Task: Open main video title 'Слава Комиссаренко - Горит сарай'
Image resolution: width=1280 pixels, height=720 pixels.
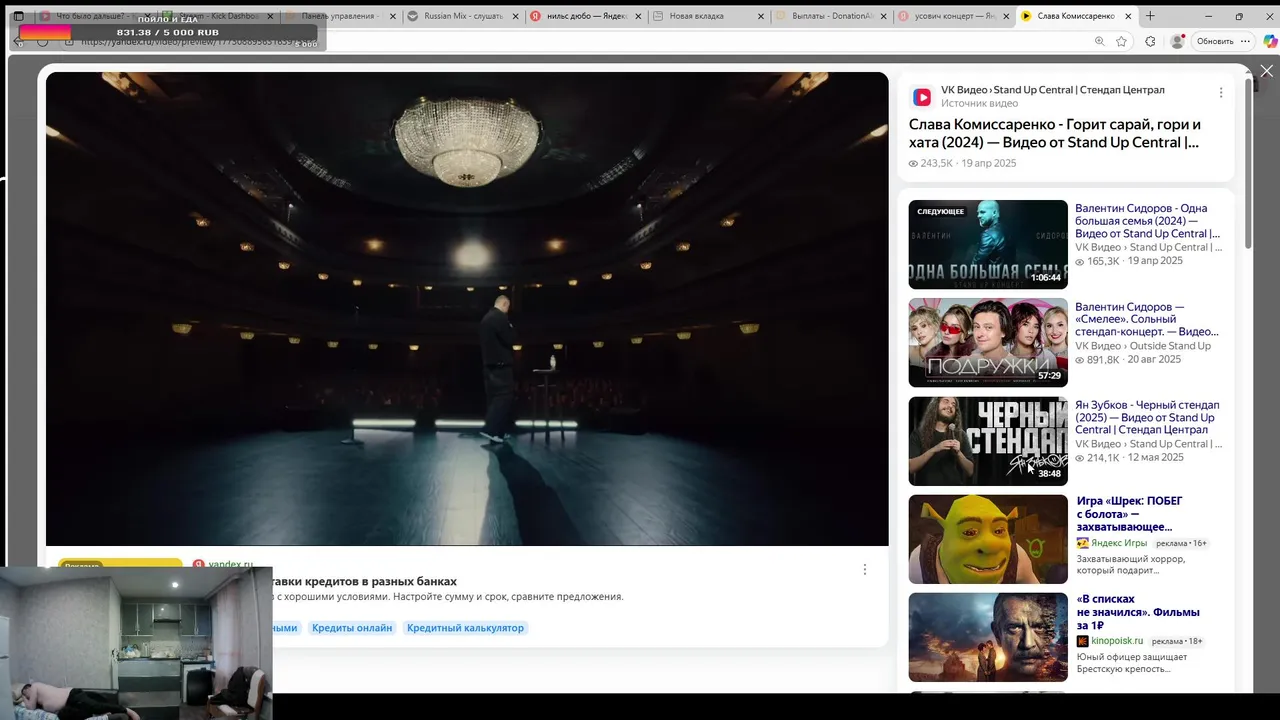Action: (1055, 133)
